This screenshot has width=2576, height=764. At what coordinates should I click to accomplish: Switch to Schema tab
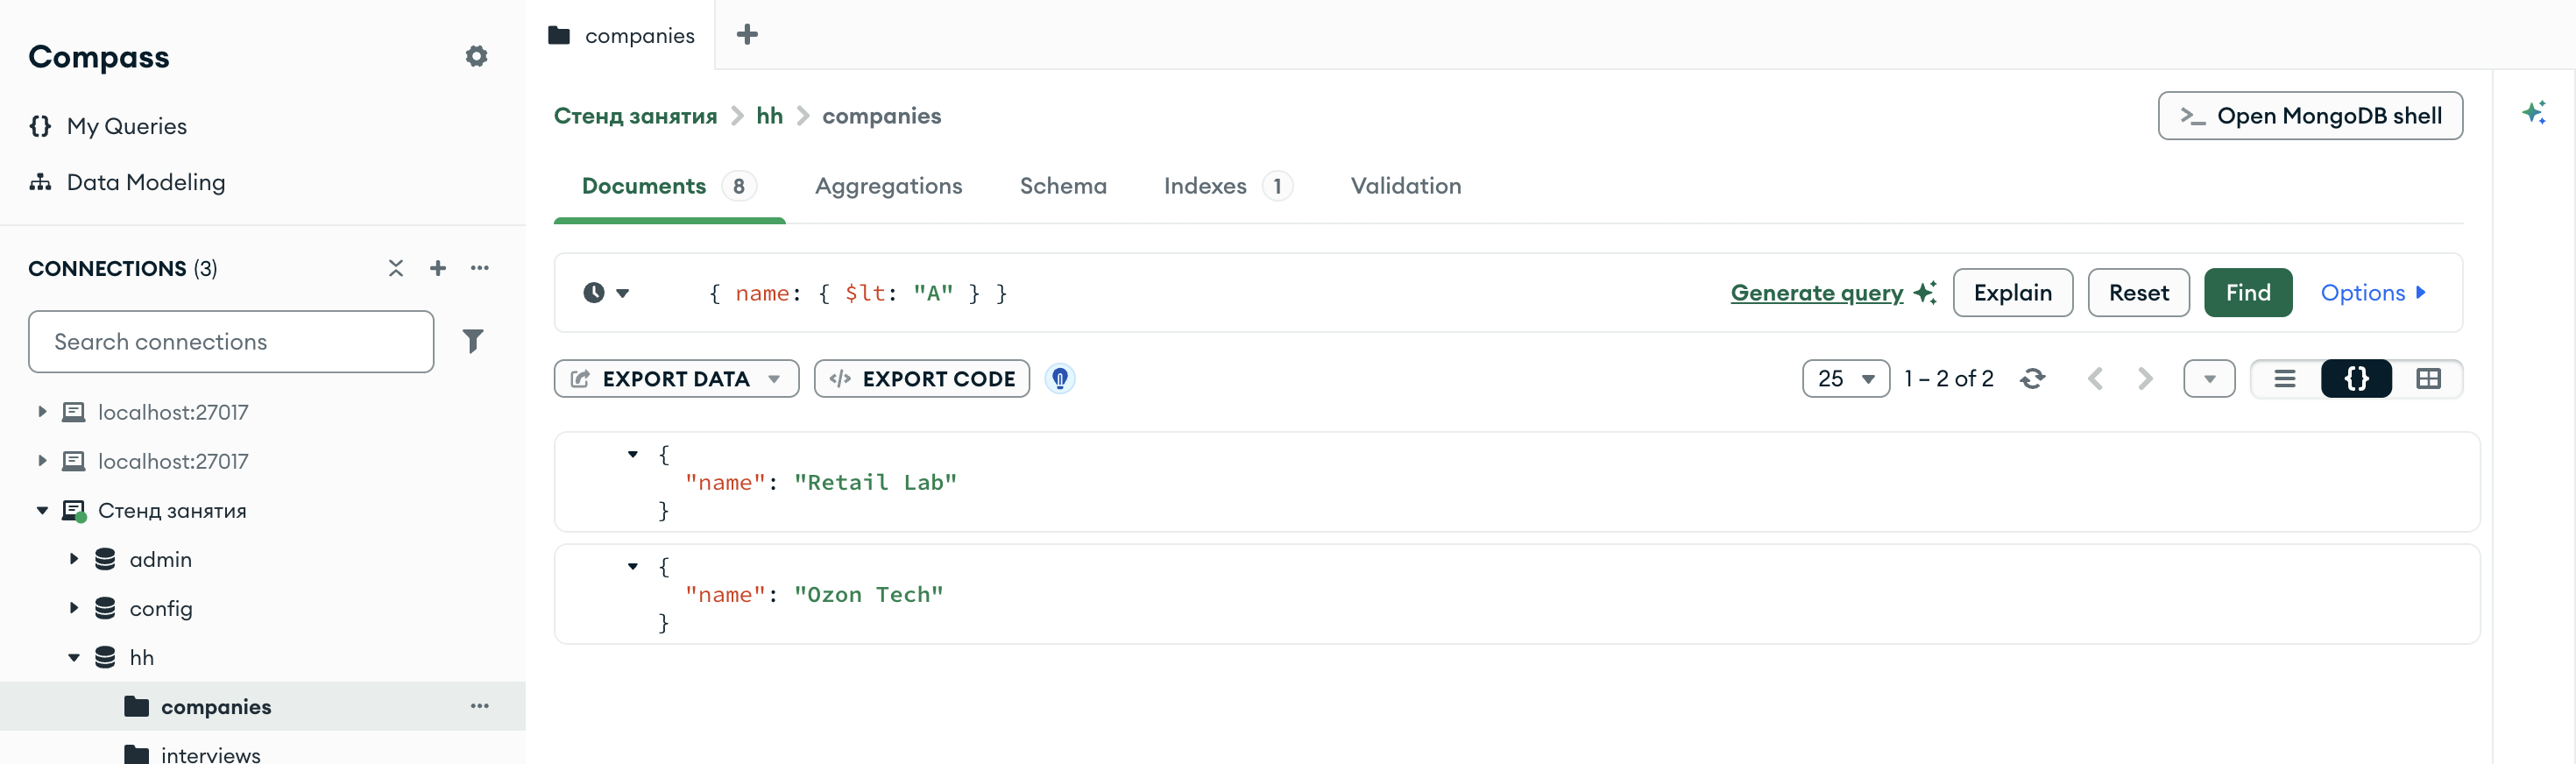click(x=1063, y=186)
